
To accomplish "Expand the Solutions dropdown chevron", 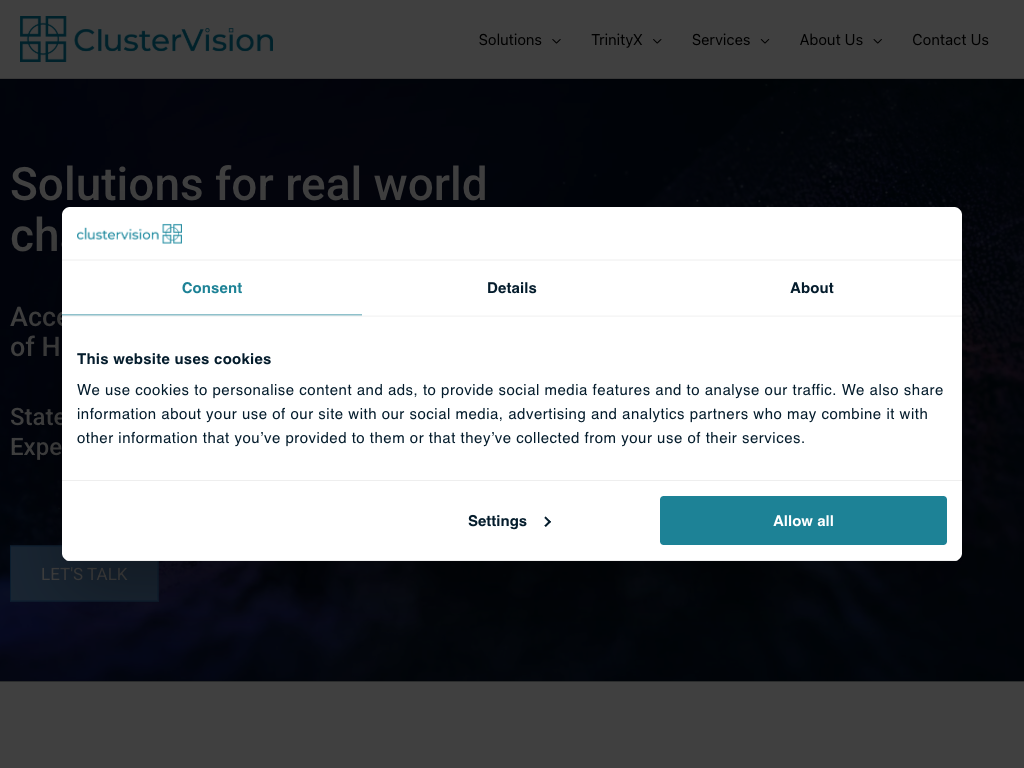I will (557, 41).
